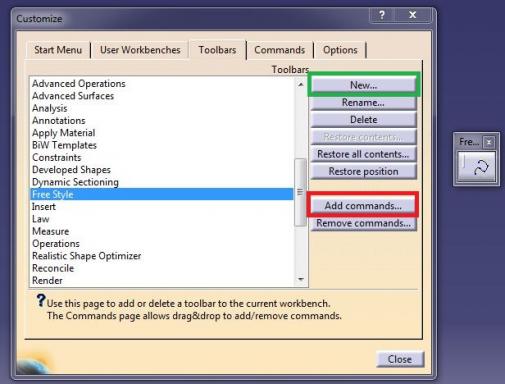Switch to the Start Menu tab
This screenshot has height=384, width=505.
(58, 50)
